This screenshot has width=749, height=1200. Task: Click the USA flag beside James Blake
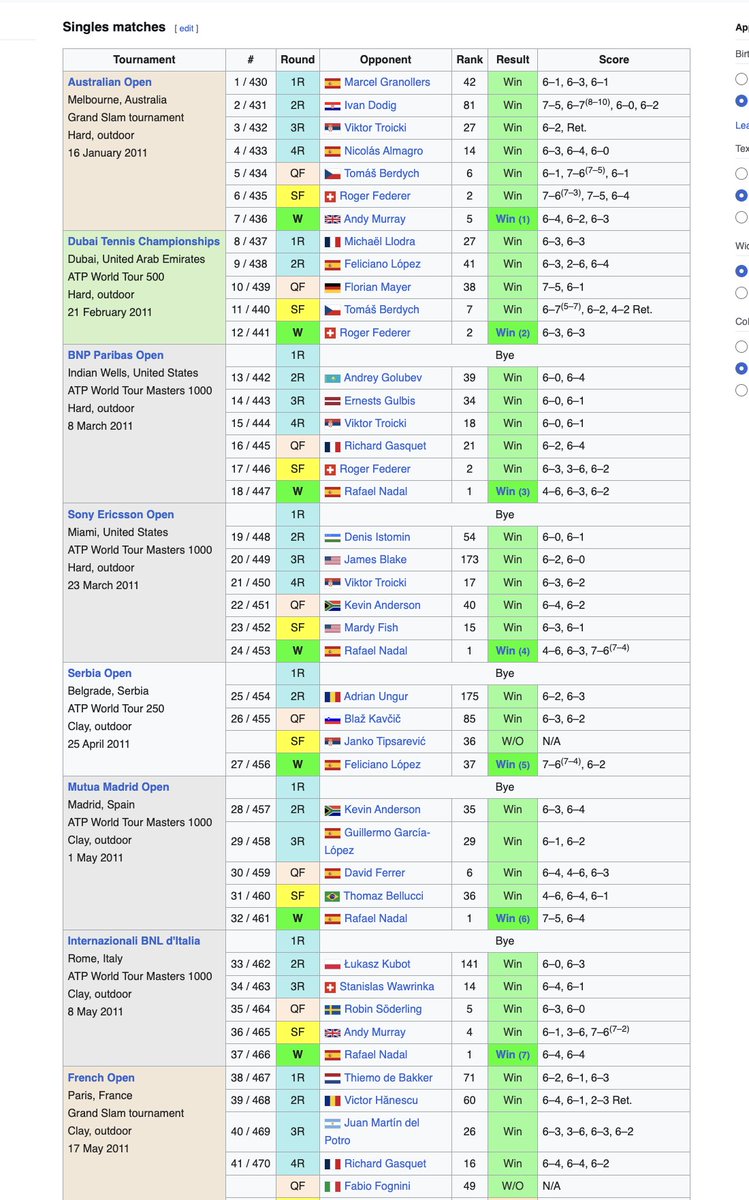pos(332,560)
